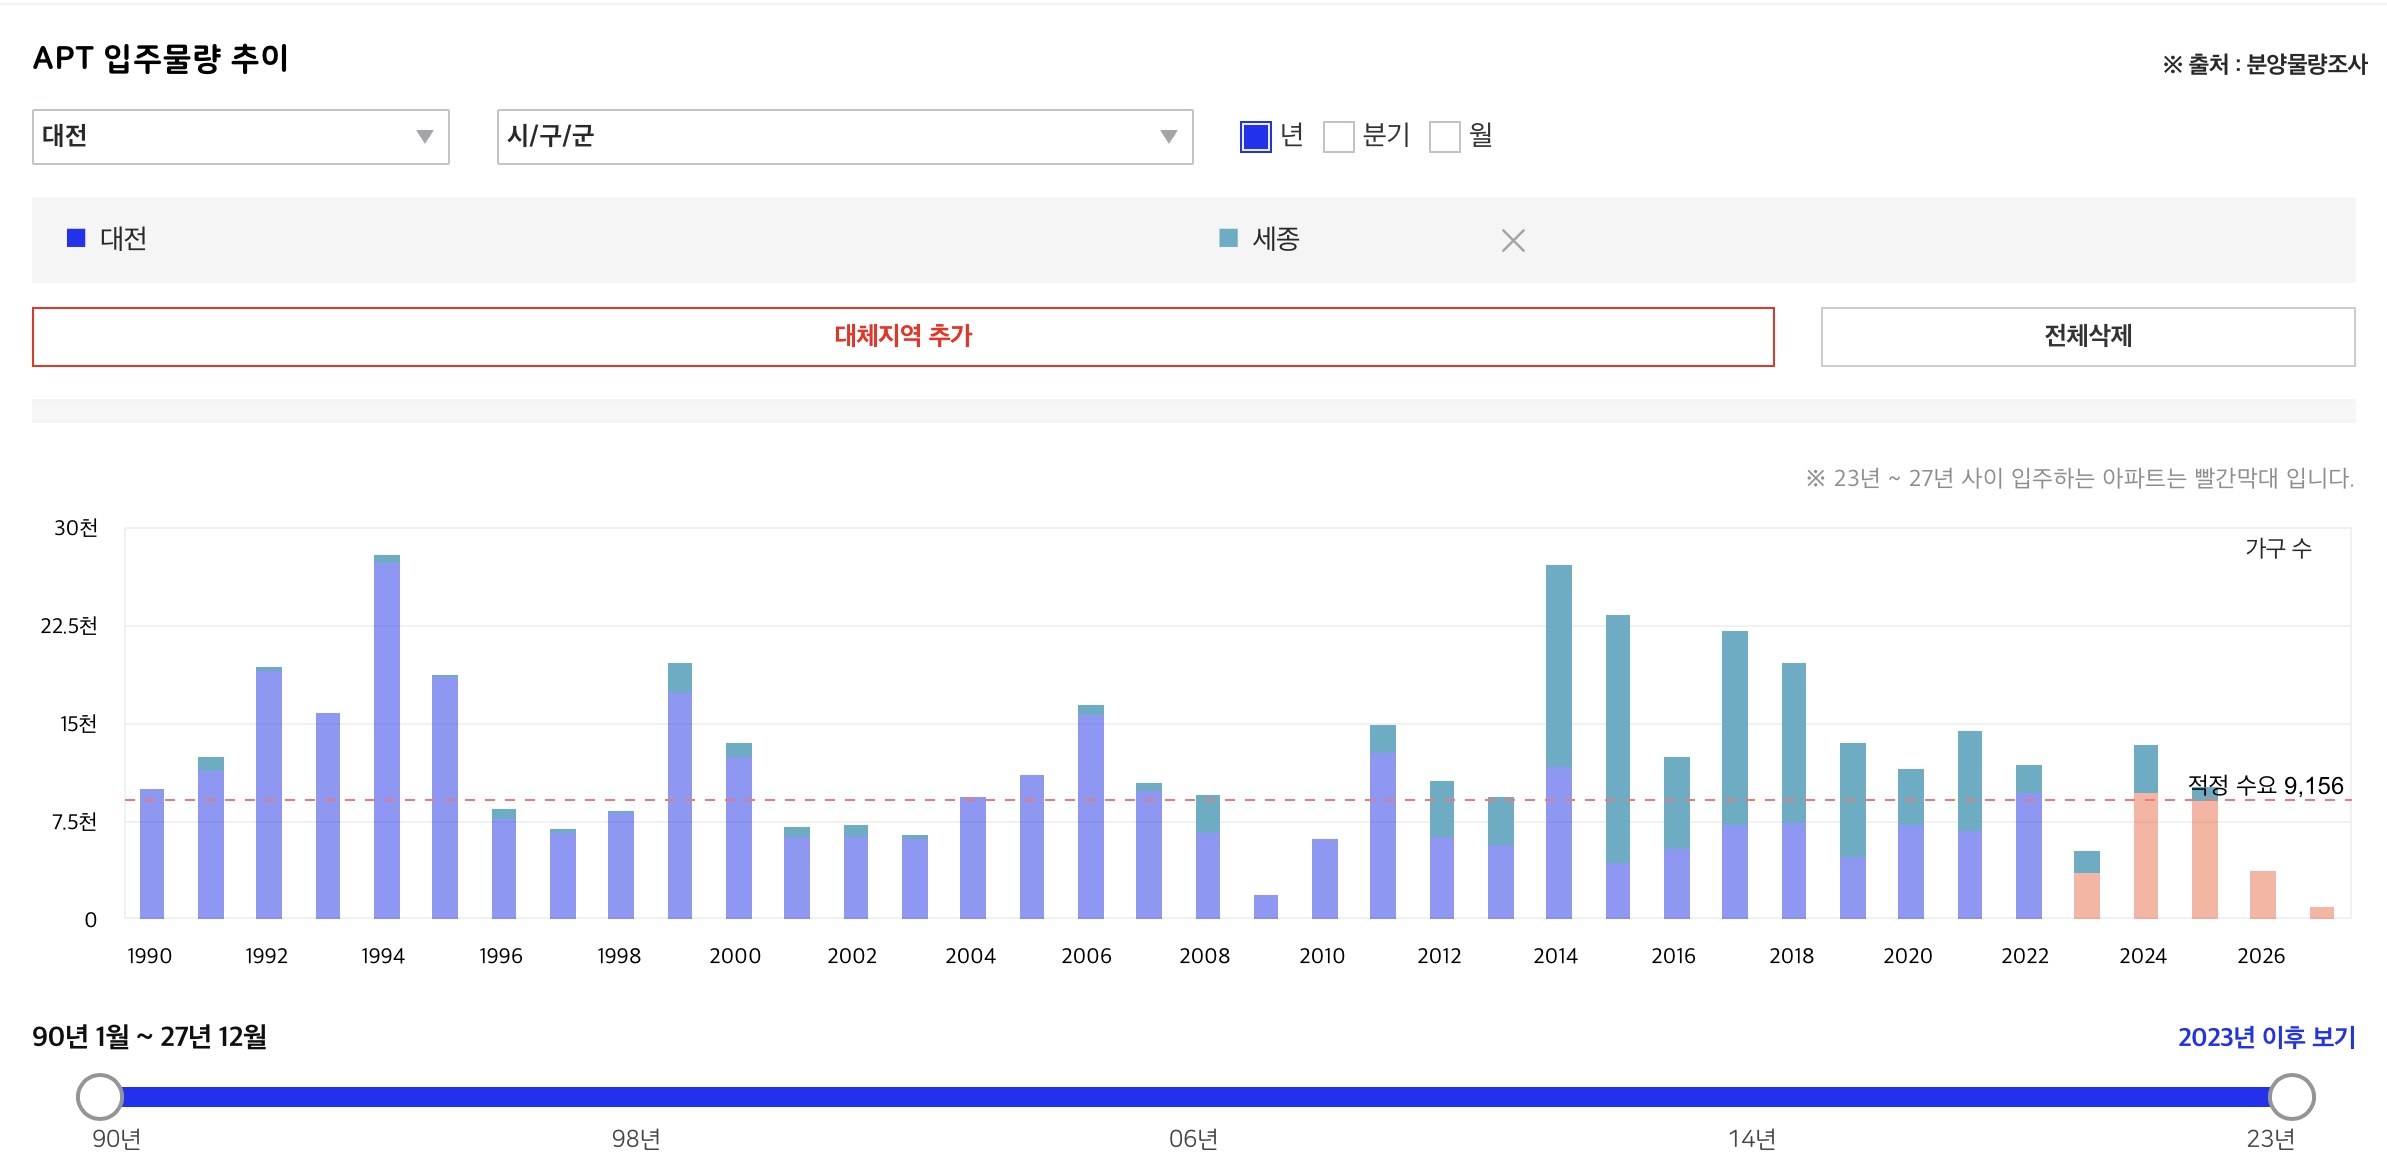
Task: Open the 대전 city dropdown
Action: [240, 137]
